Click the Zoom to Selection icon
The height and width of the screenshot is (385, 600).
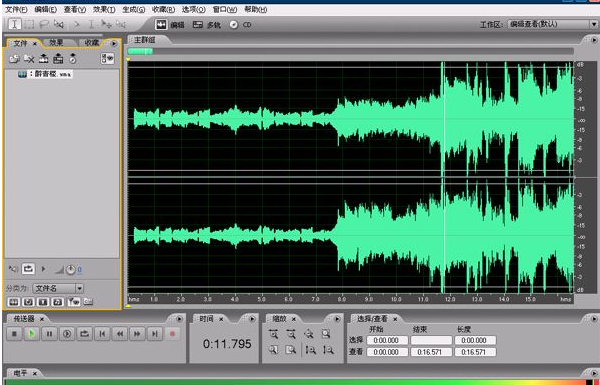point(326,334)
